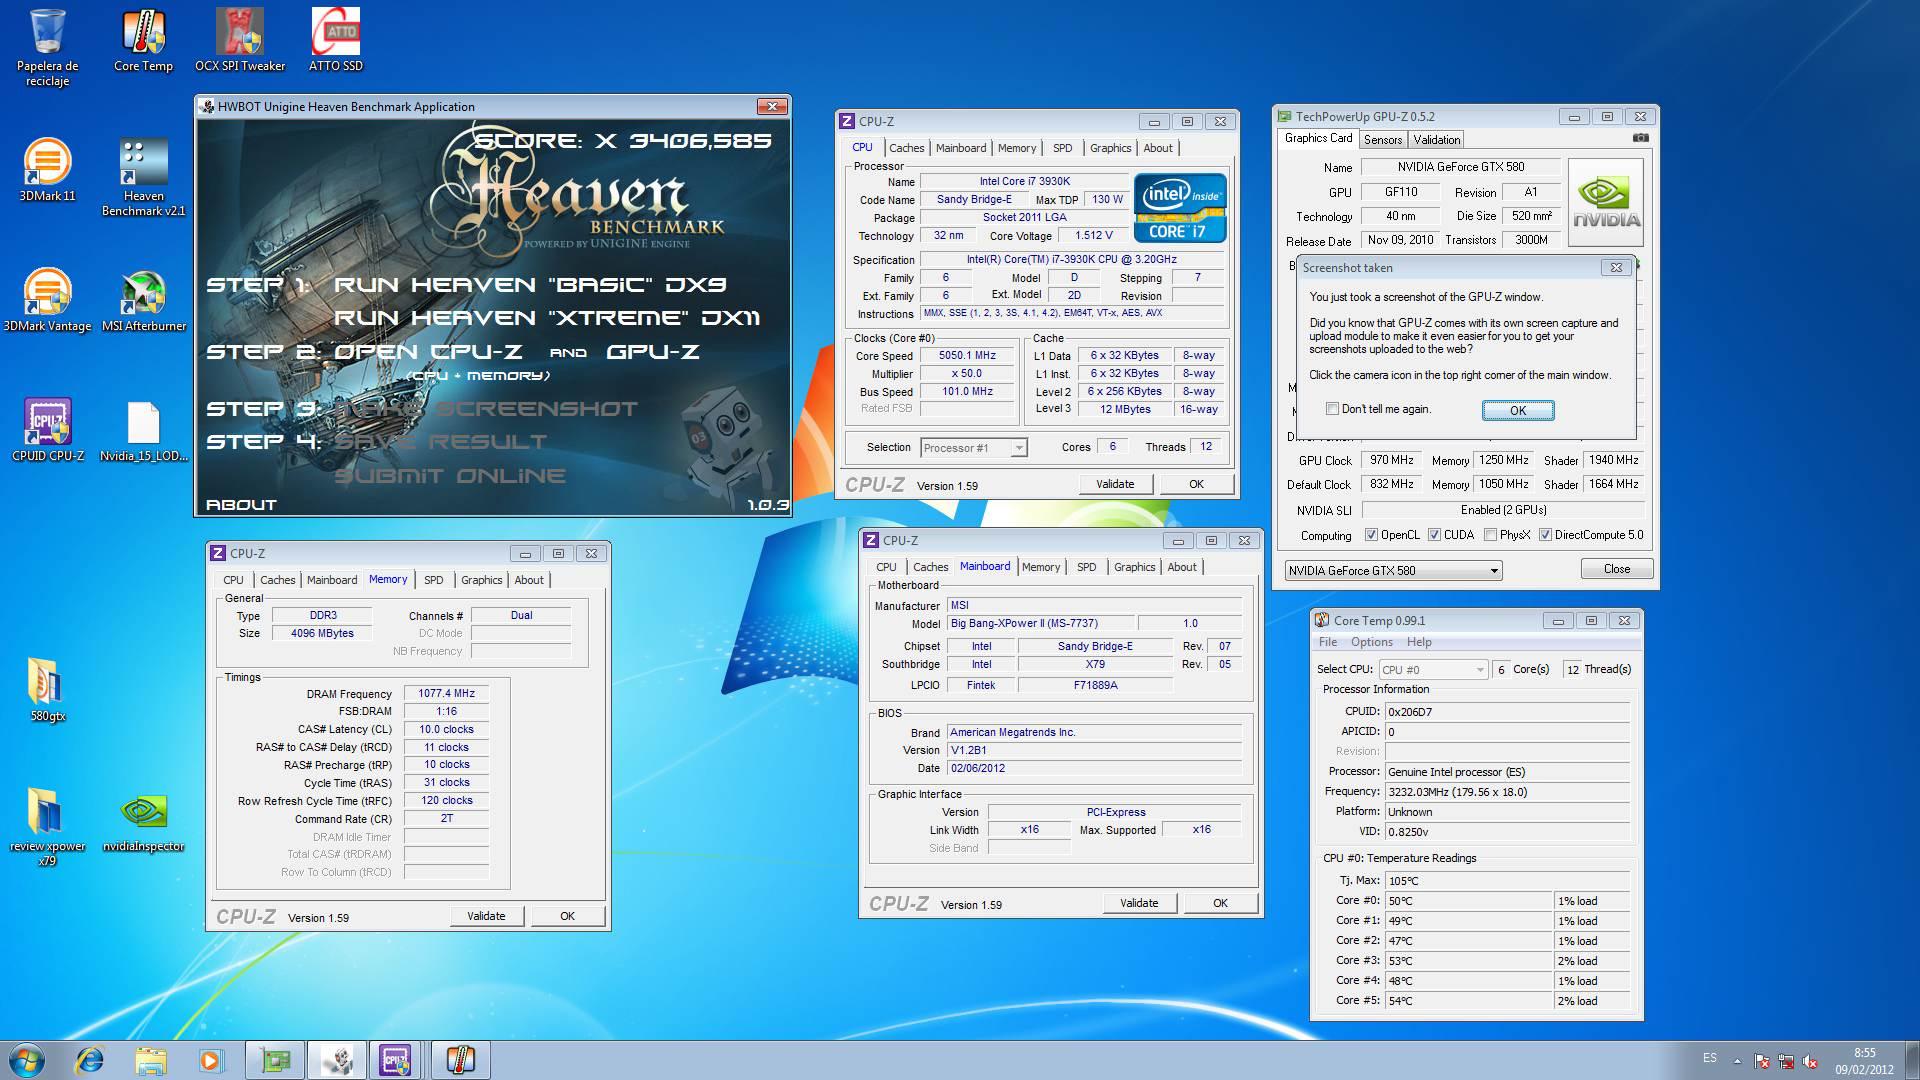Click the ES language indicator in taskbar
The image size is (1920, 1080).
(1710, 1058)
